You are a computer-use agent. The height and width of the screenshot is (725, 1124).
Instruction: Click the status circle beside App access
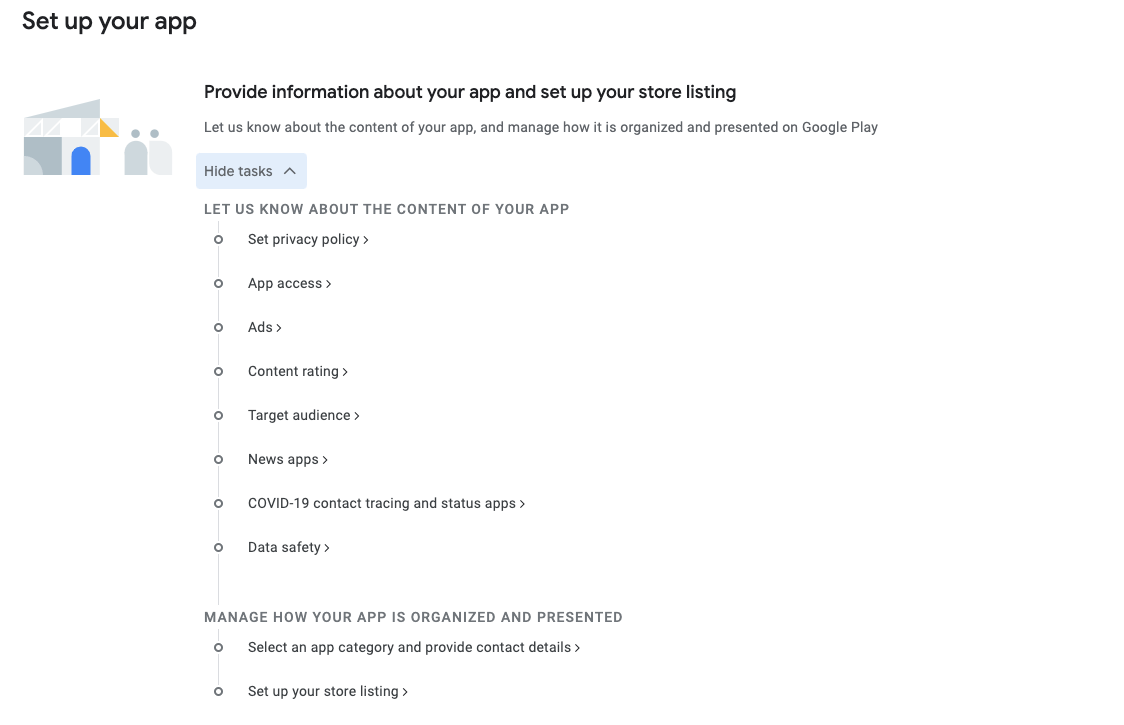[218, 284]
